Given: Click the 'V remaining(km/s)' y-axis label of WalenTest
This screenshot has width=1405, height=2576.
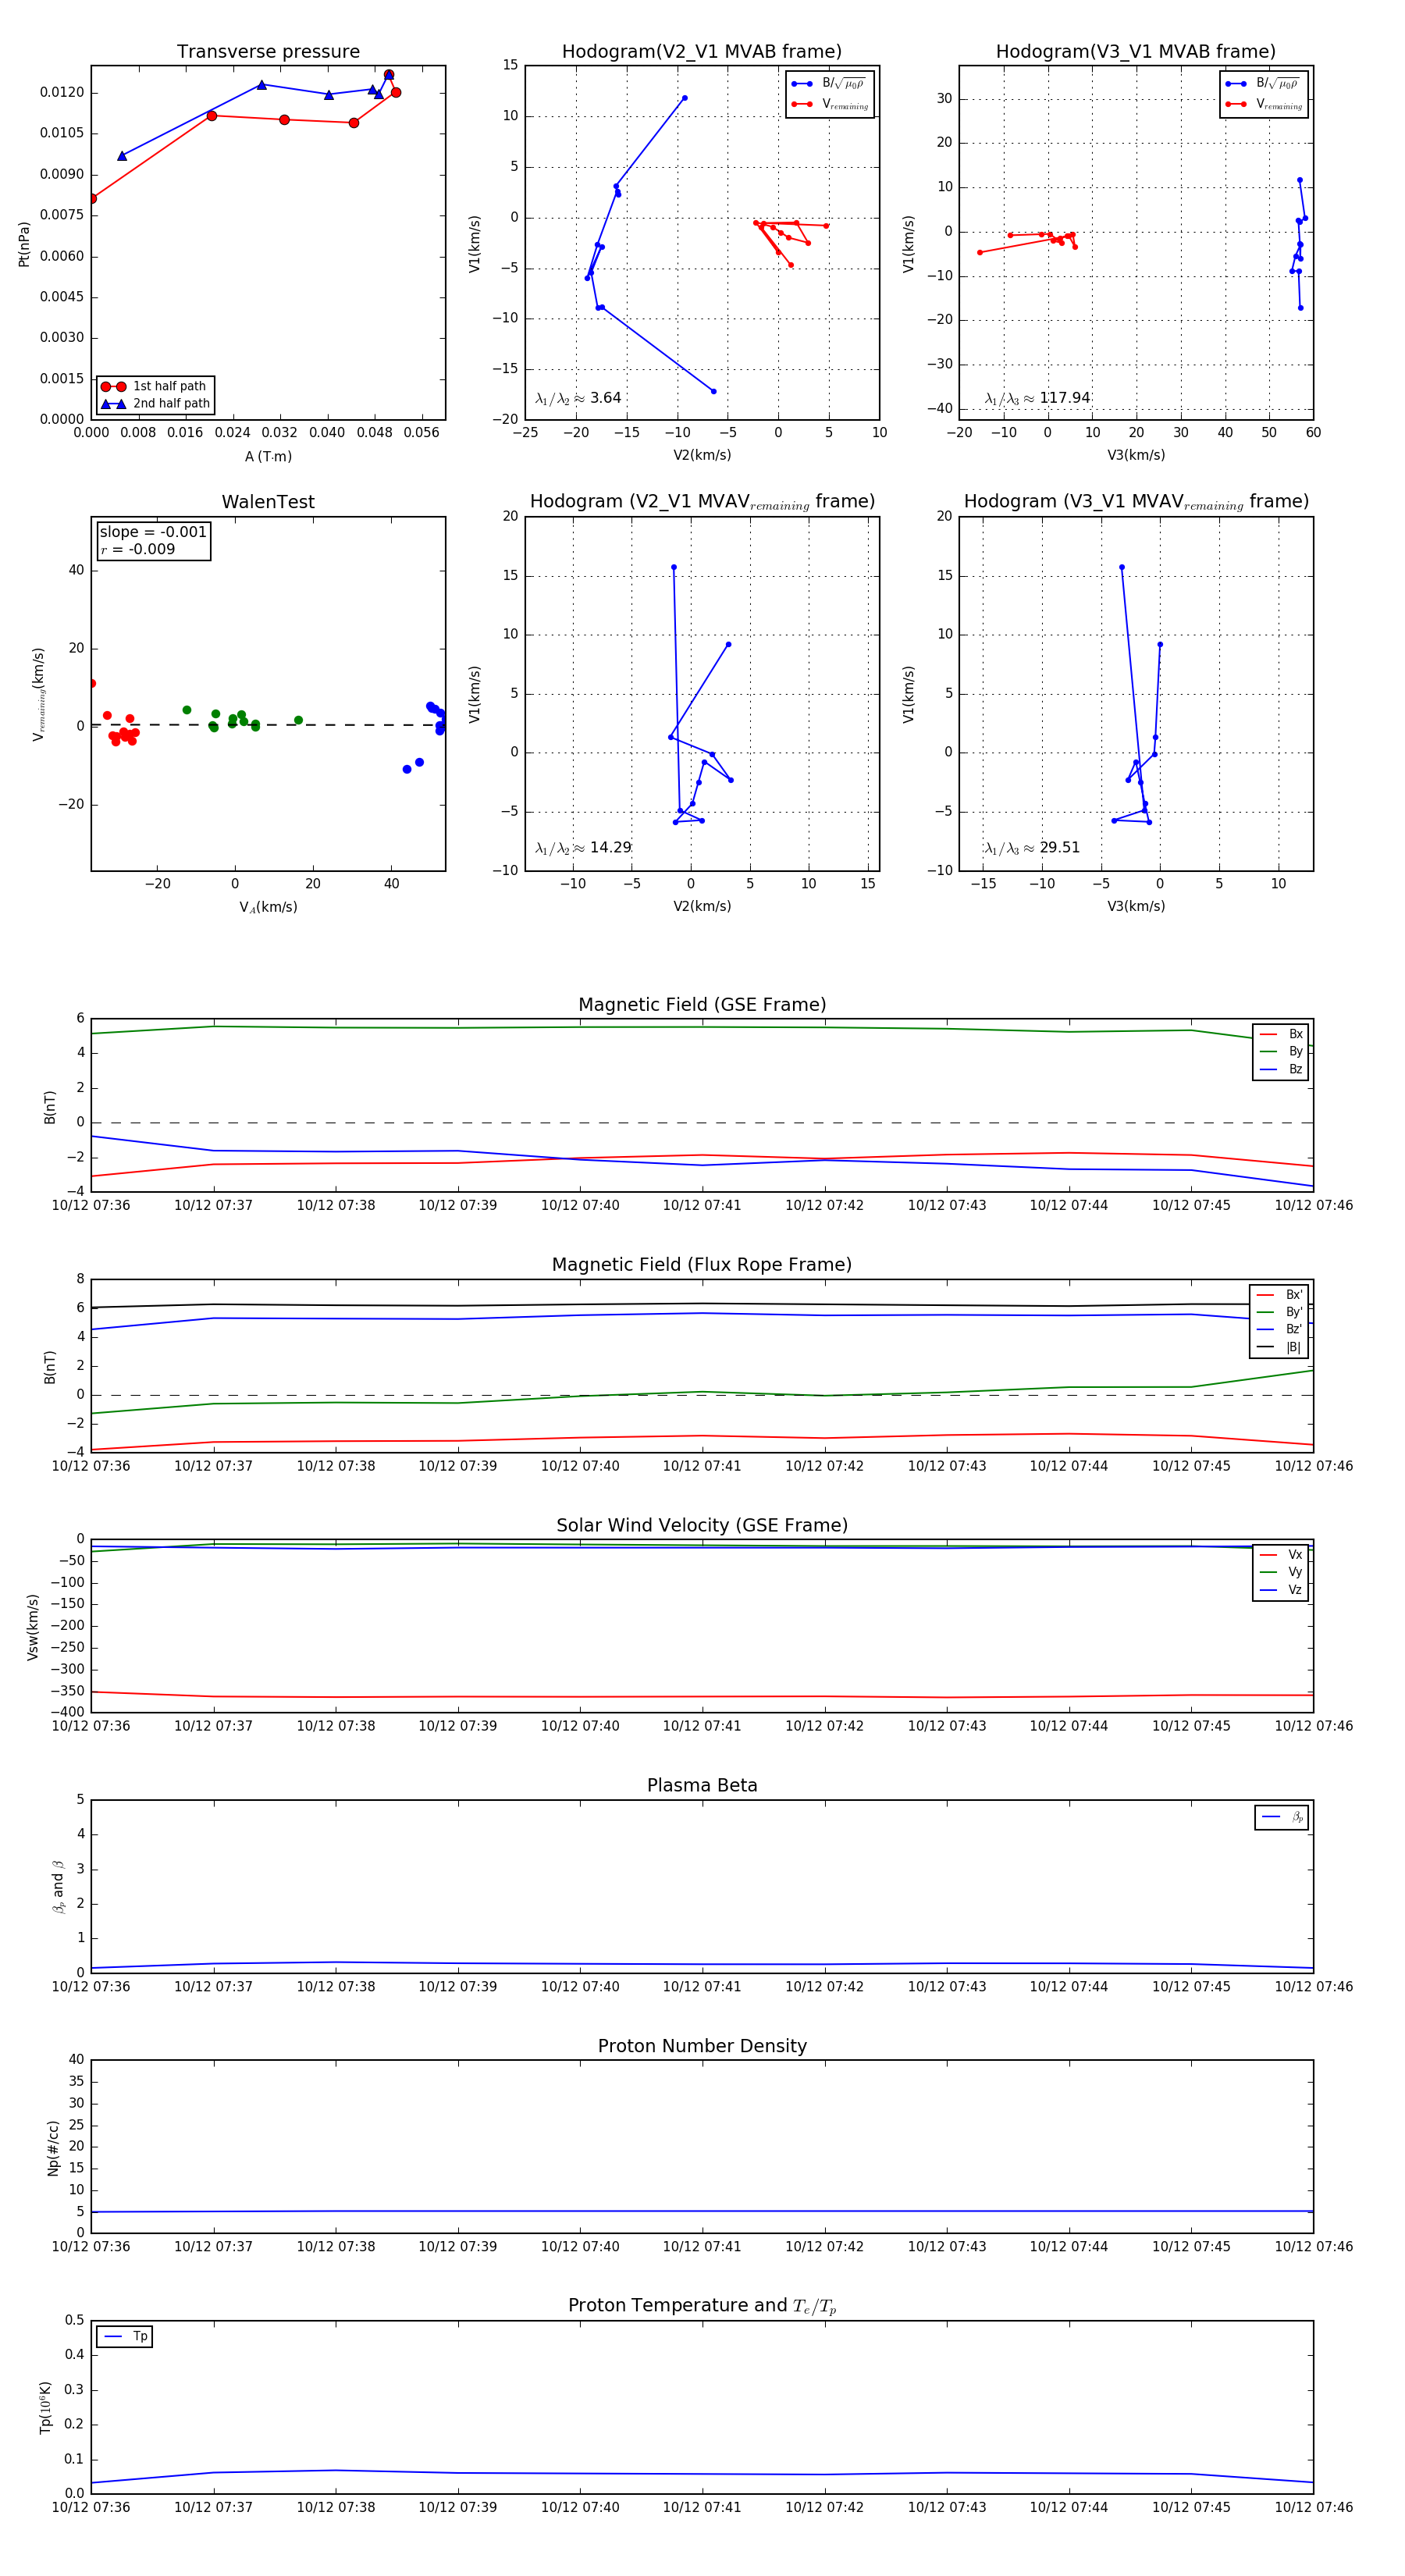Looking at the screenshot, I should coord(39,694).
